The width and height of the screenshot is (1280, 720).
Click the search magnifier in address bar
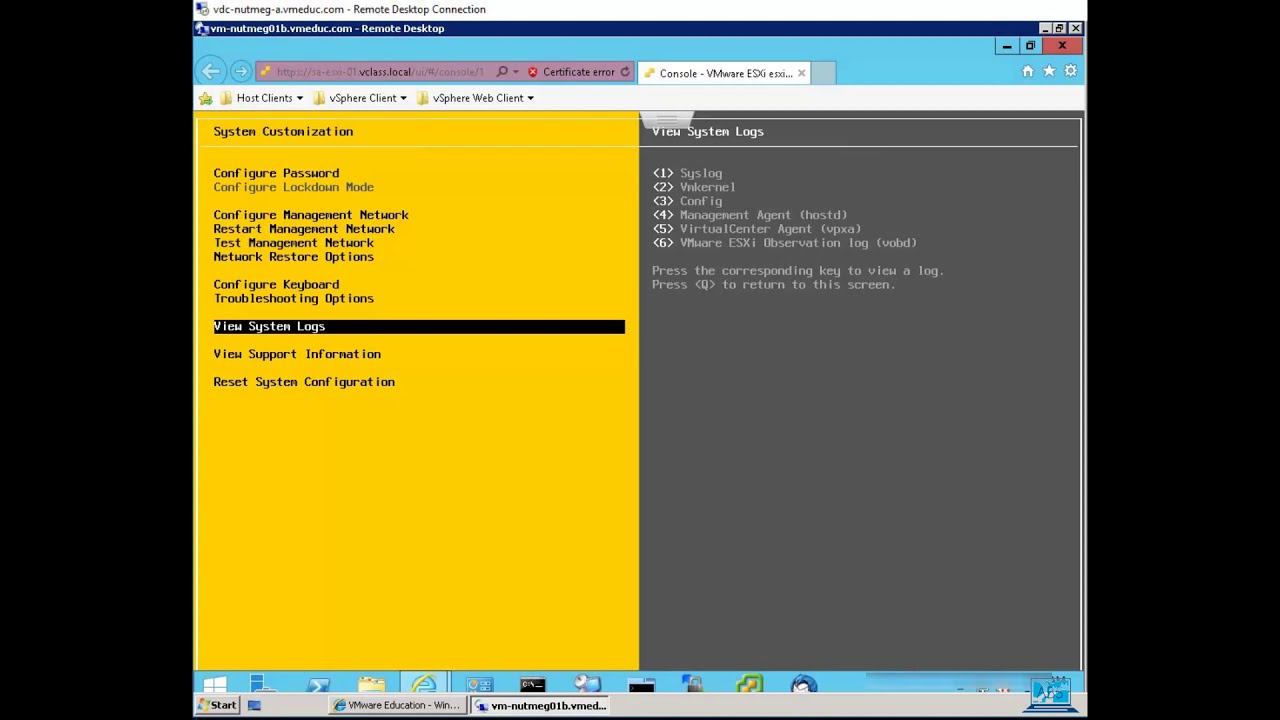[x=502, y=72]
